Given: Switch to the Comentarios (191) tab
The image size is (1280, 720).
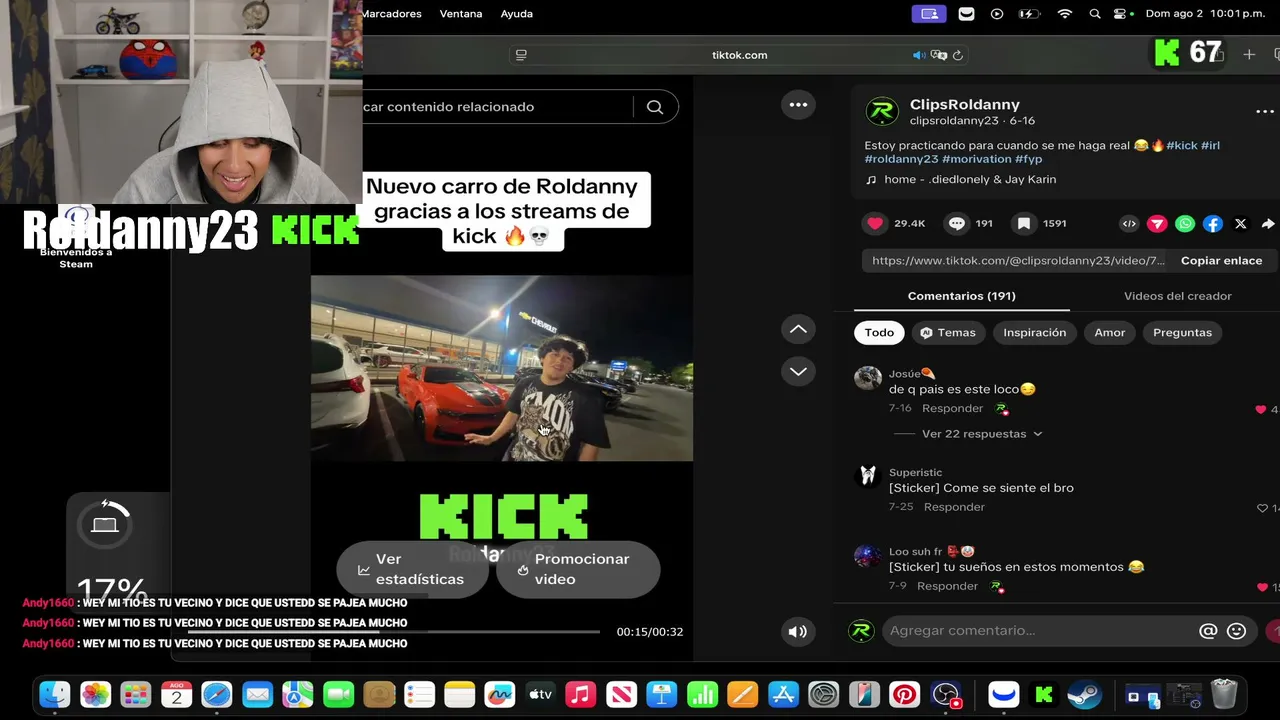Looking at the screenshot, I should click(x=962, y=296).
